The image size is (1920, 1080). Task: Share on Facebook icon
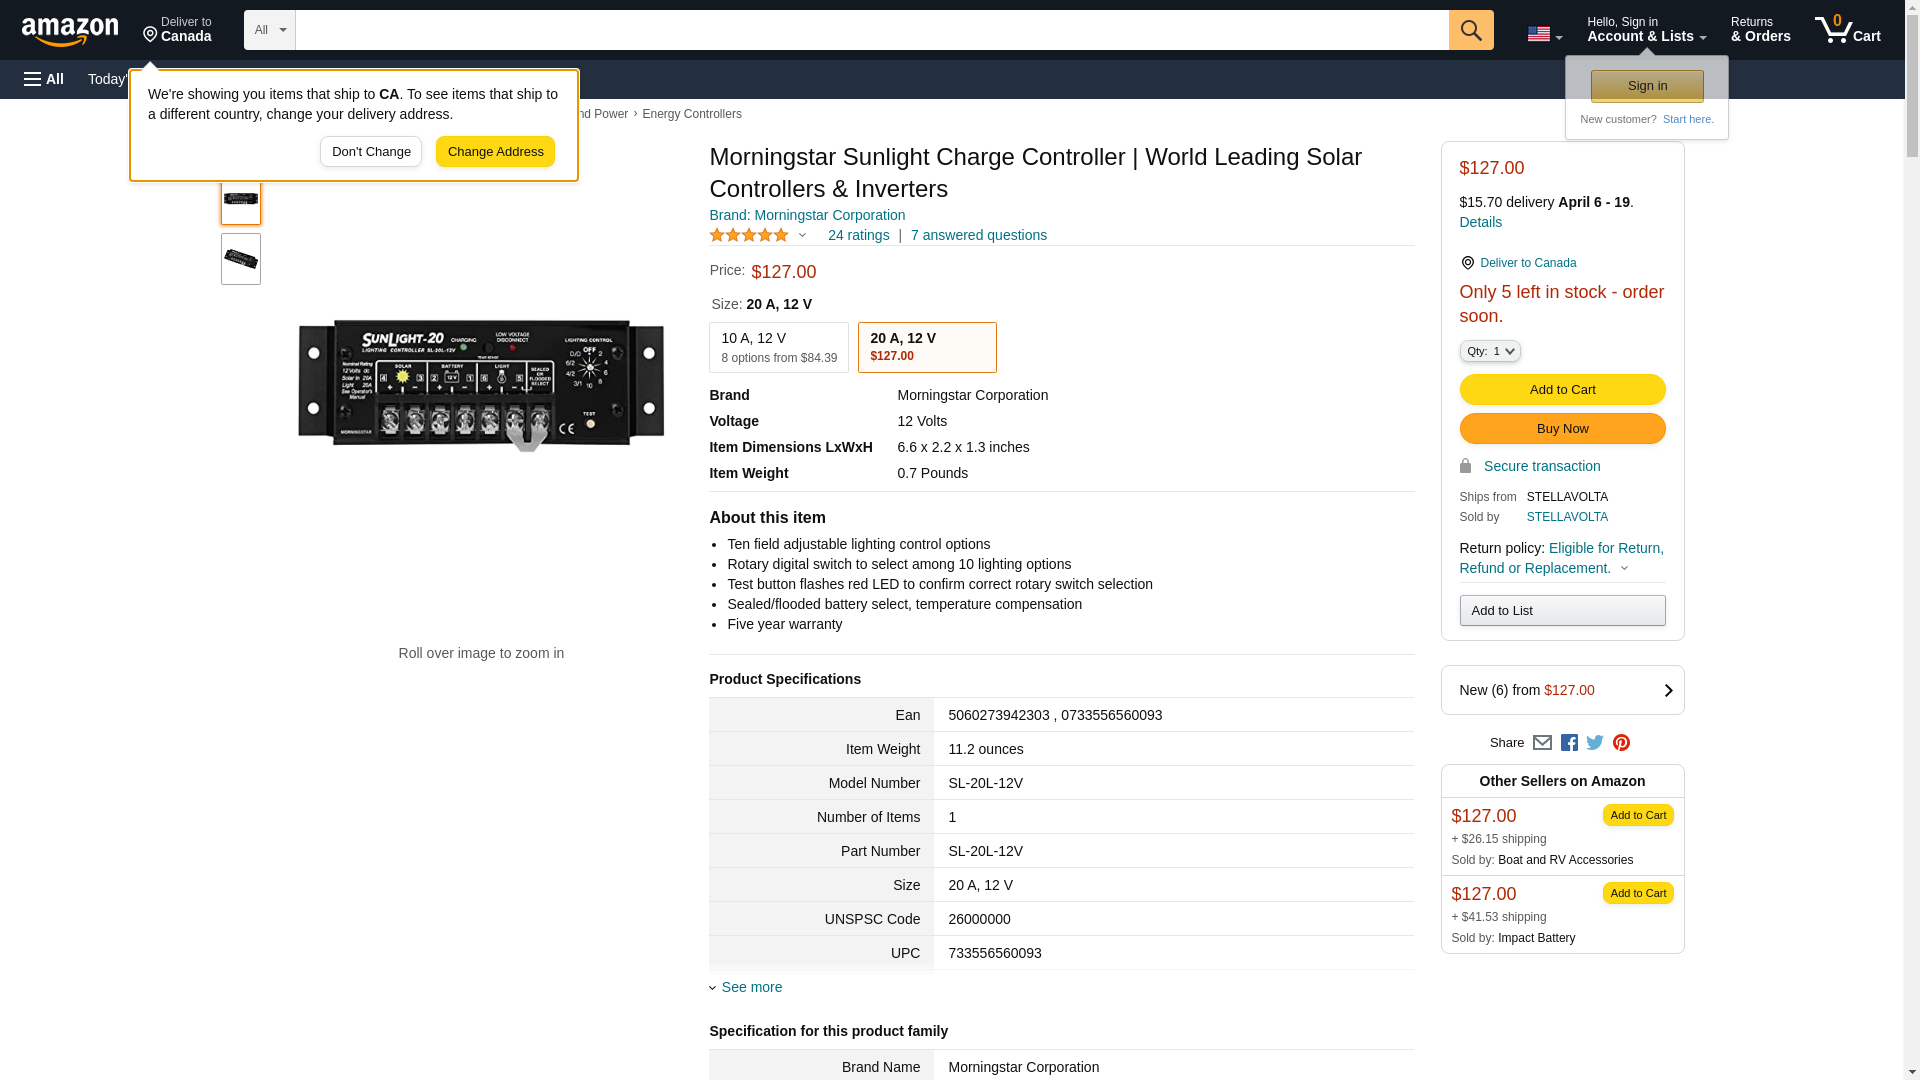point(1569,743)
